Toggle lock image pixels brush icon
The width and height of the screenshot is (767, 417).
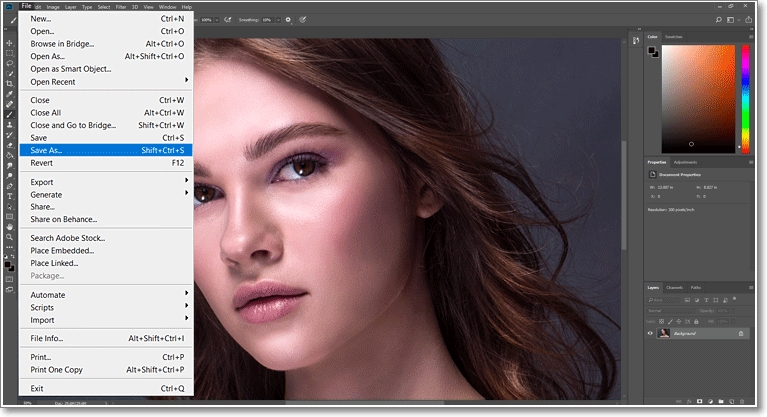[x=670, y=322]
